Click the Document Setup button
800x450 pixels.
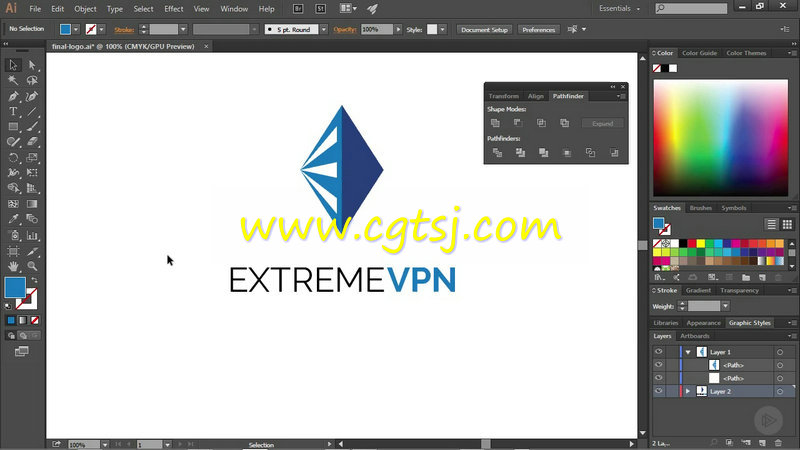pos(484,30)
